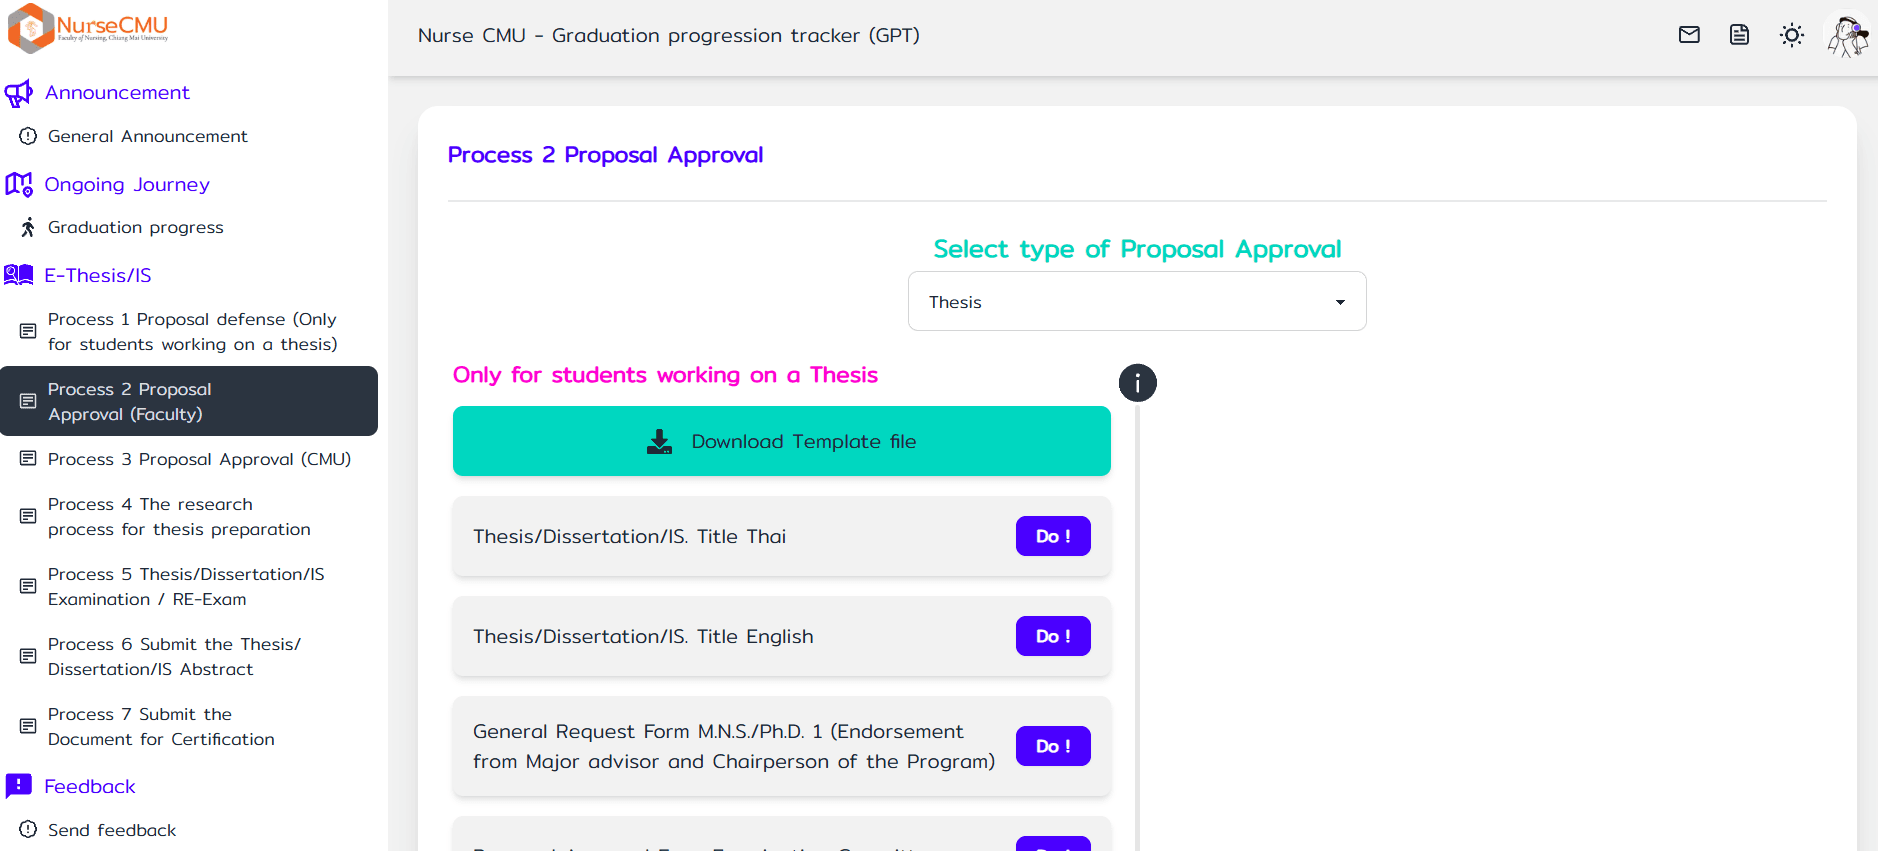1878x851 pixels.
Task: Go to Graduation progress page
Action: point(135,228)
